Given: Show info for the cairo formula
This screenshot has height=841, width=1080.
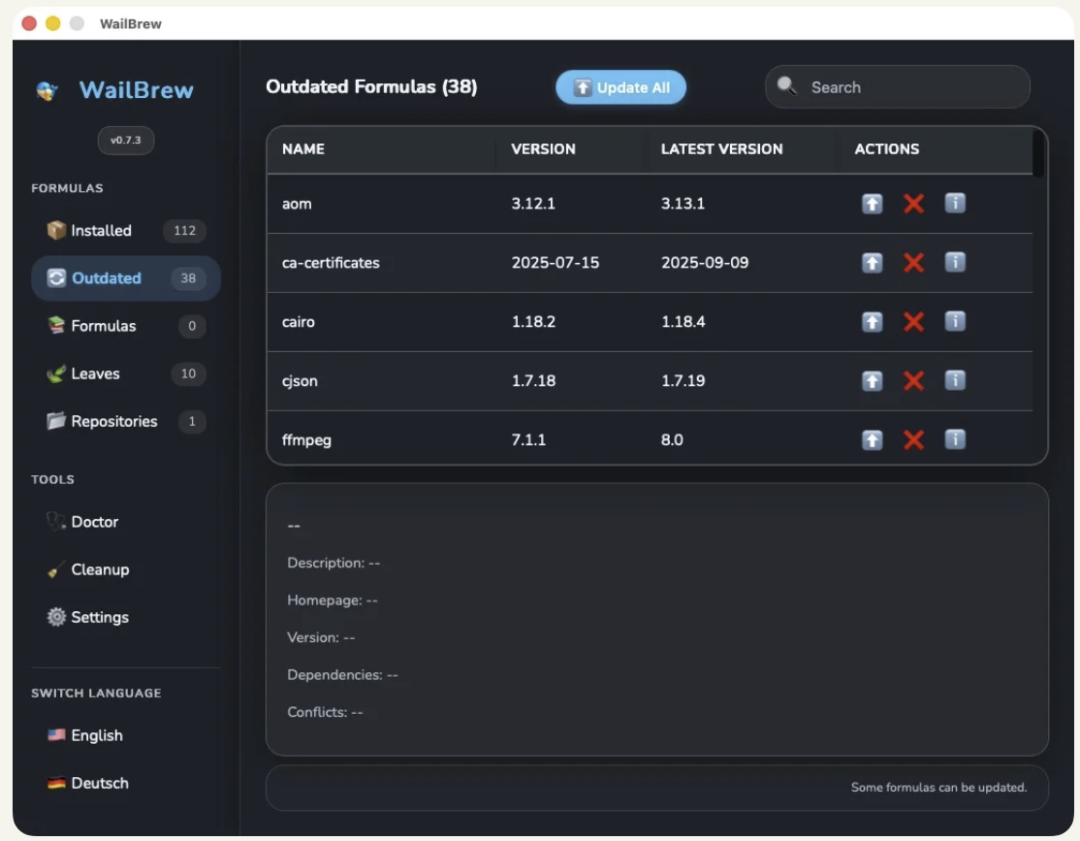Looking at the screenshot, I should click(x=955, y=322).
